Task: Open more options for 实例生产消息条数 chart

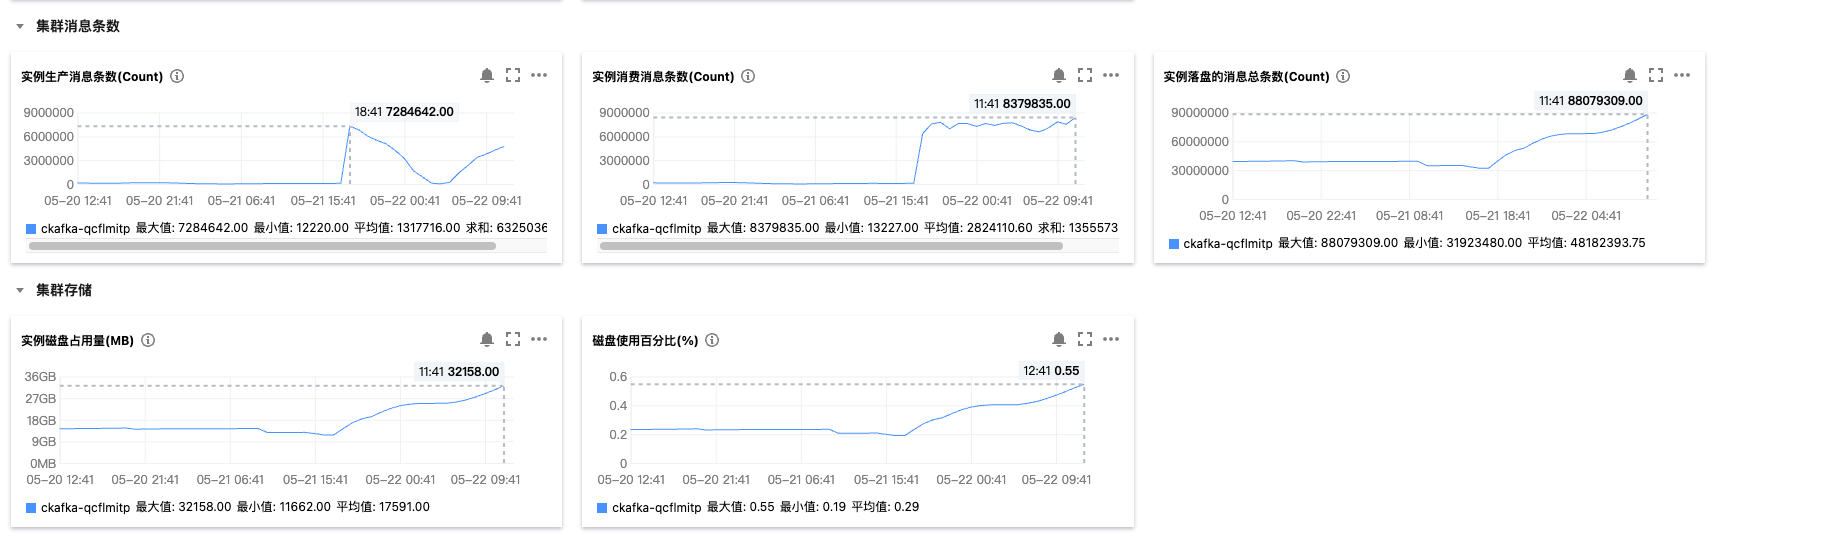Action: point(539,75)
